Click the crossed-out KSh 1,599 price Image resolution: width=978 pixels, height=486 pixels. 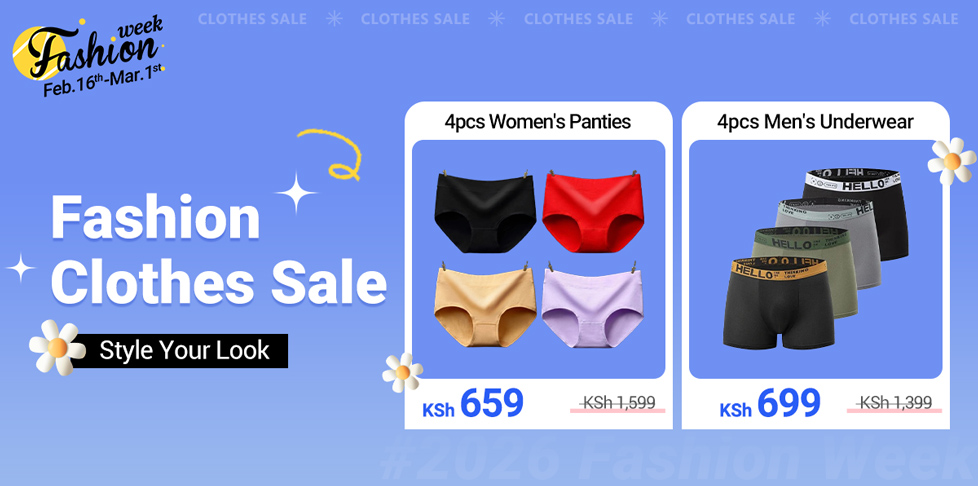617,403
